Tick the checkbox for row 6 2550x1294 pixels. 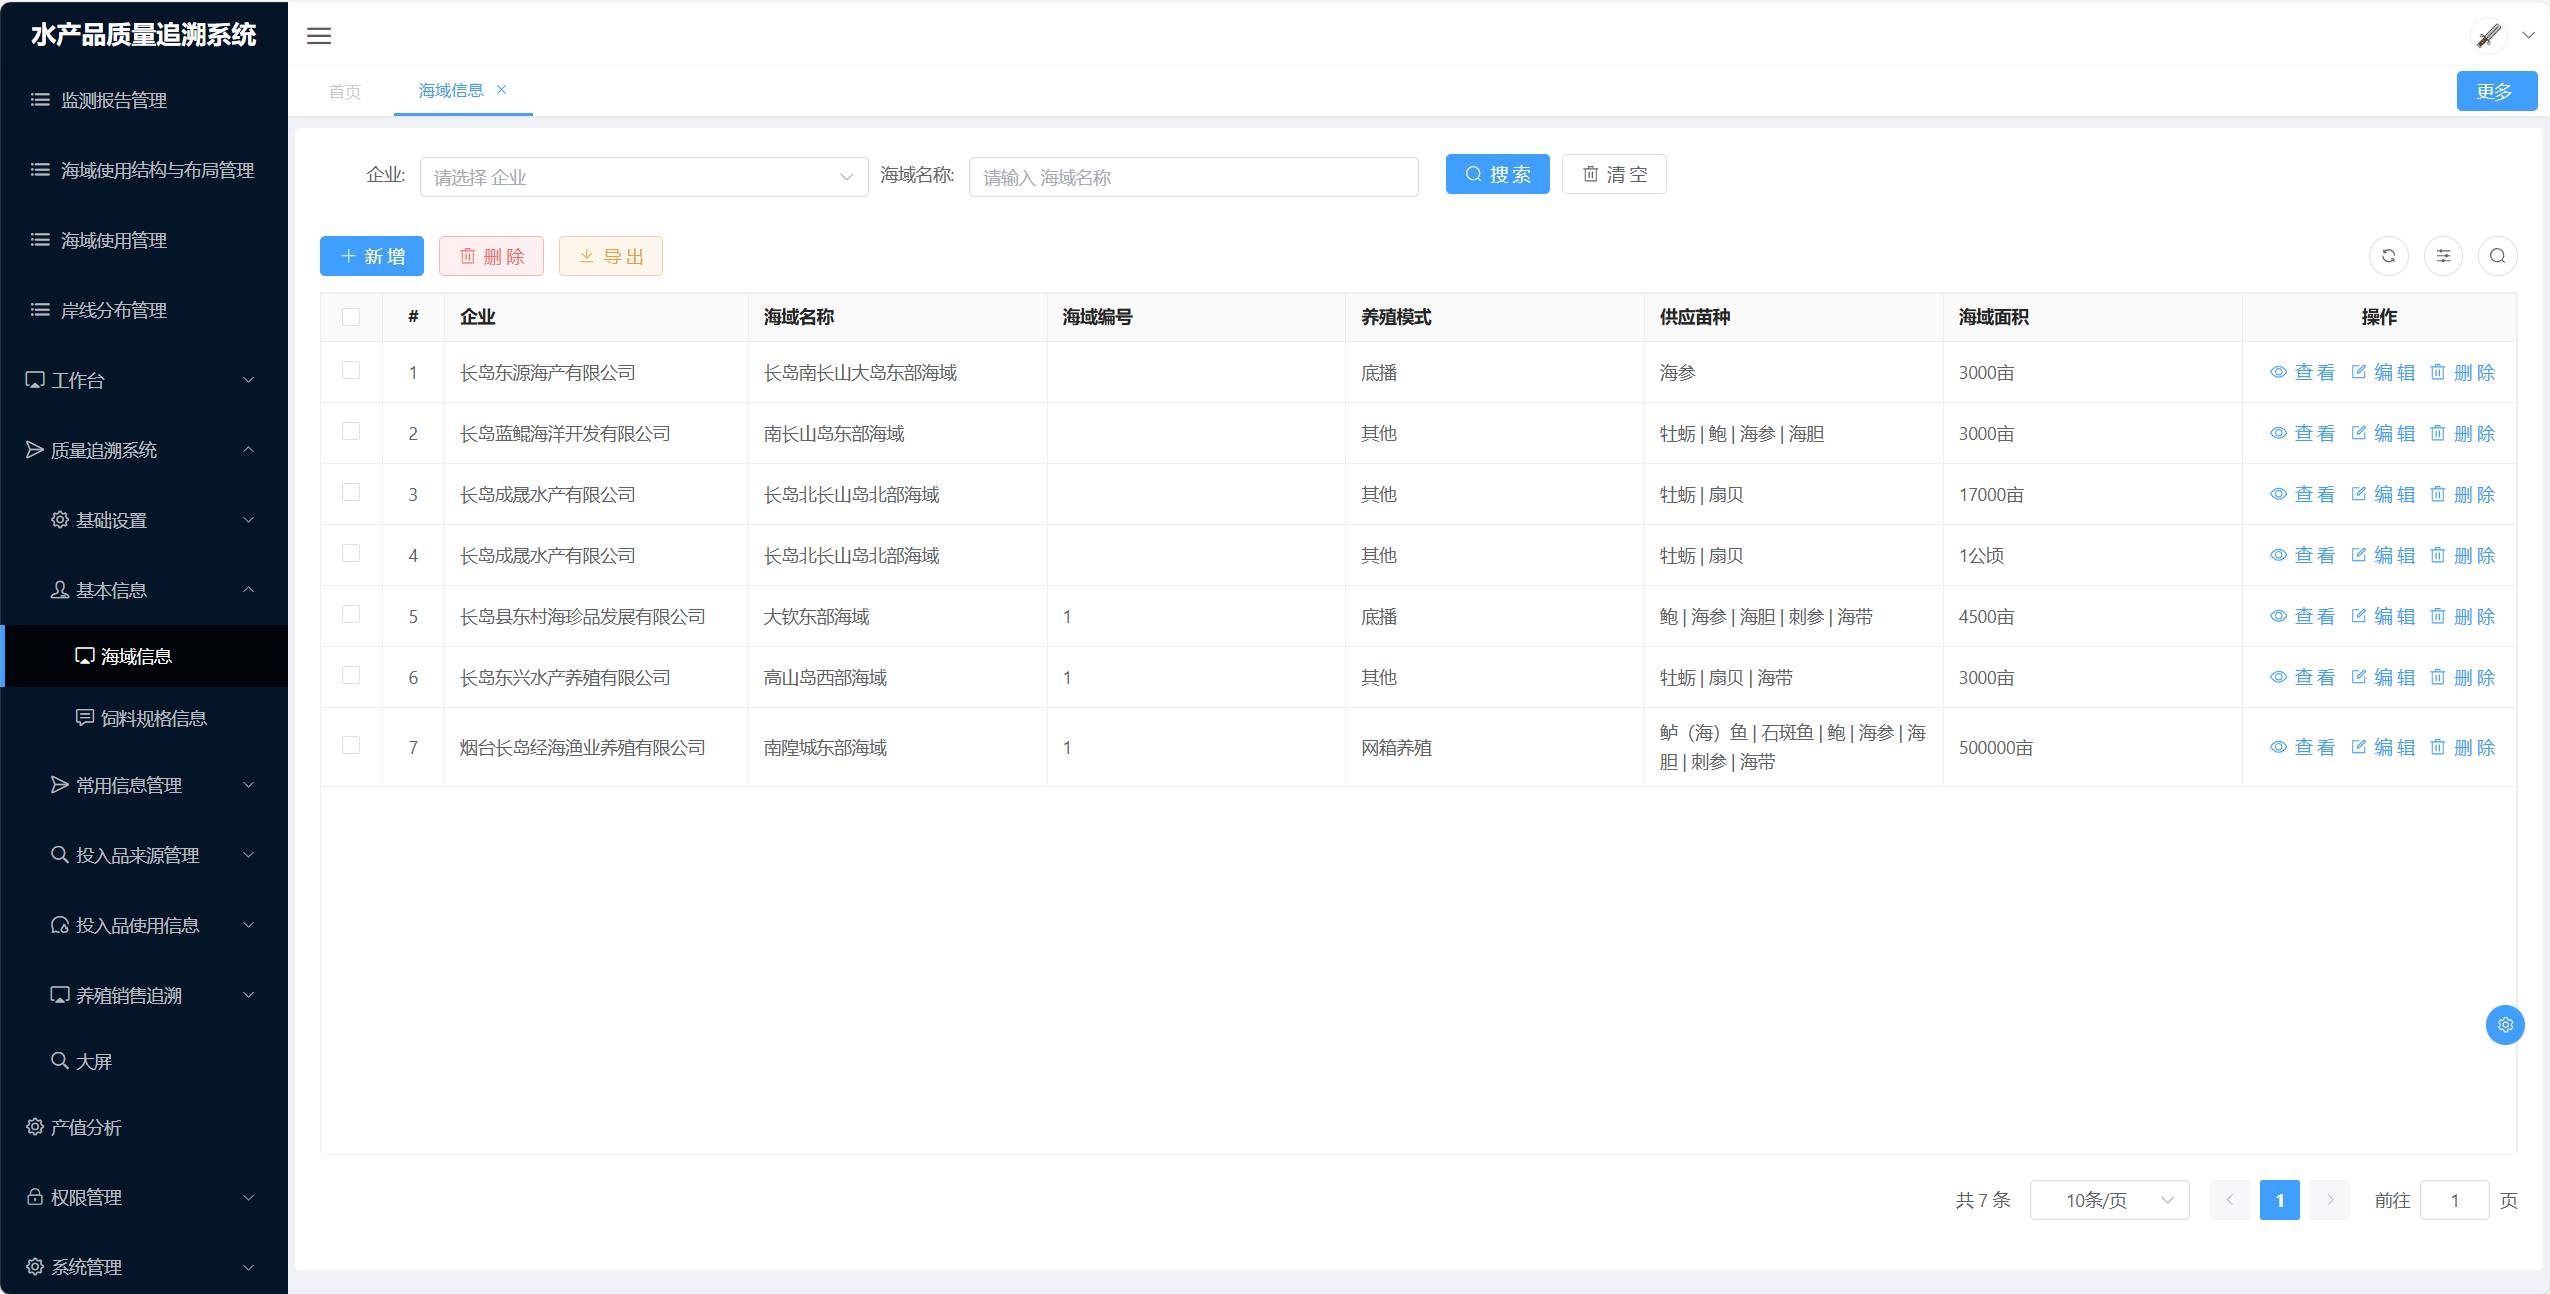351,675
